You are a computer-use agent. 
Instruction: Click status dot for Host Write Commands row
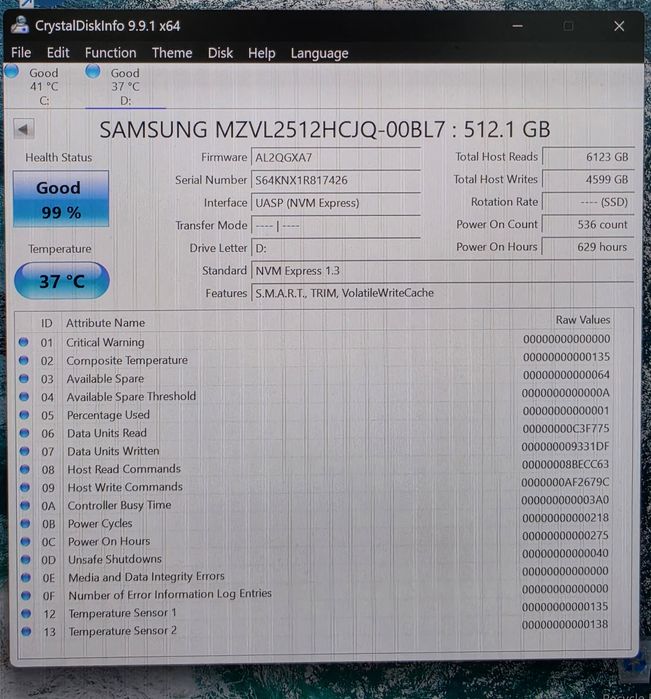coord(25,487)
